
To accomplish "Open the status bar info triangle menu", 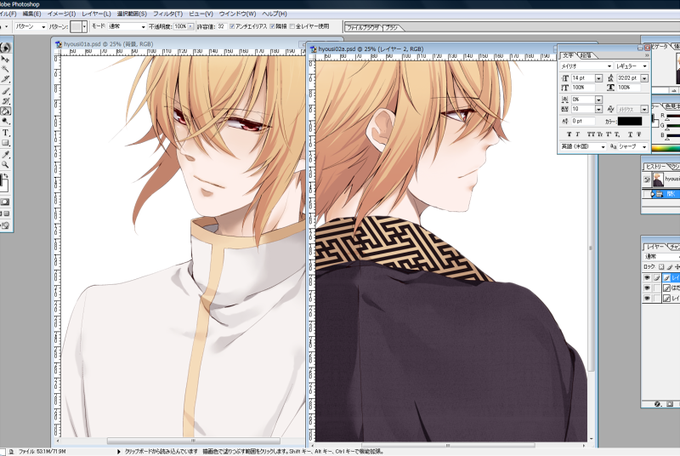I will pyautogui.click(x=118, y=451).
